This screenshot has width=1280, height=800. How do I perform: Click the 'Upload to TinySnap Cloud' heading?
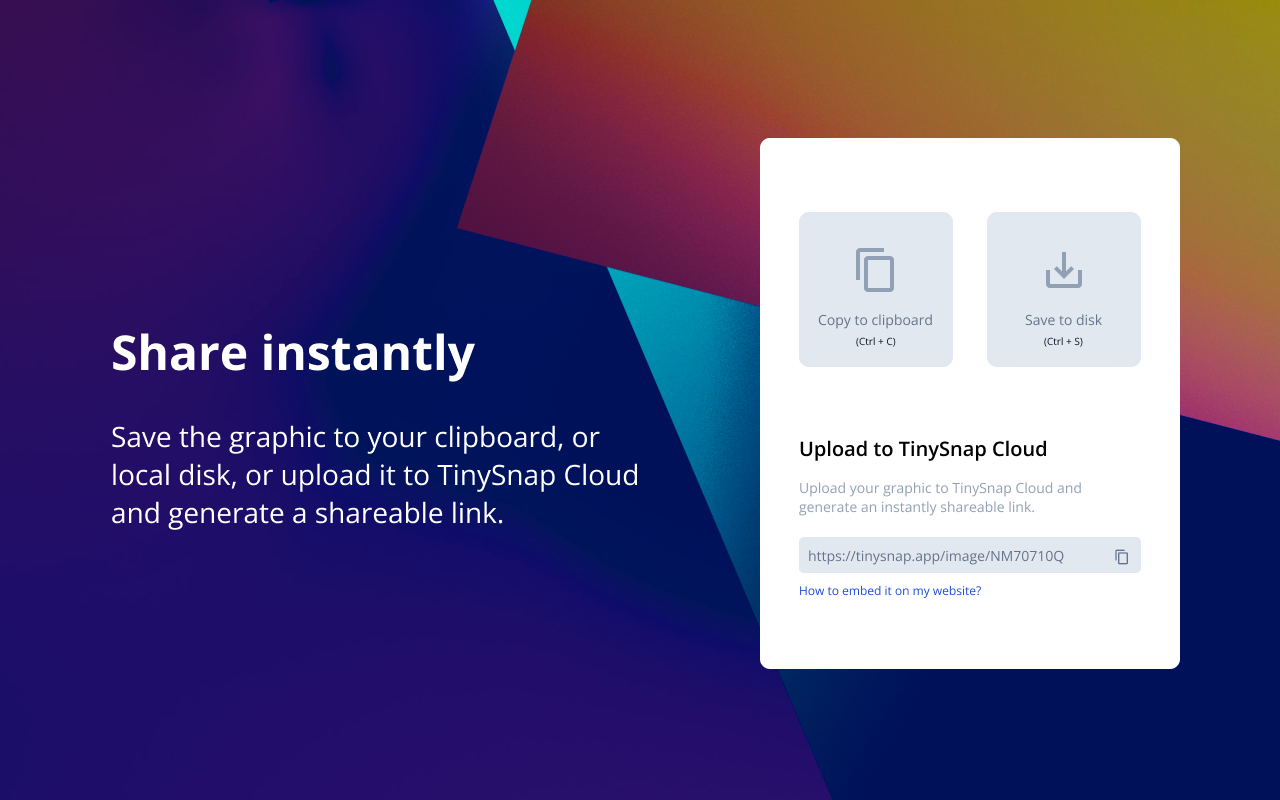click(x=923, y=449)
